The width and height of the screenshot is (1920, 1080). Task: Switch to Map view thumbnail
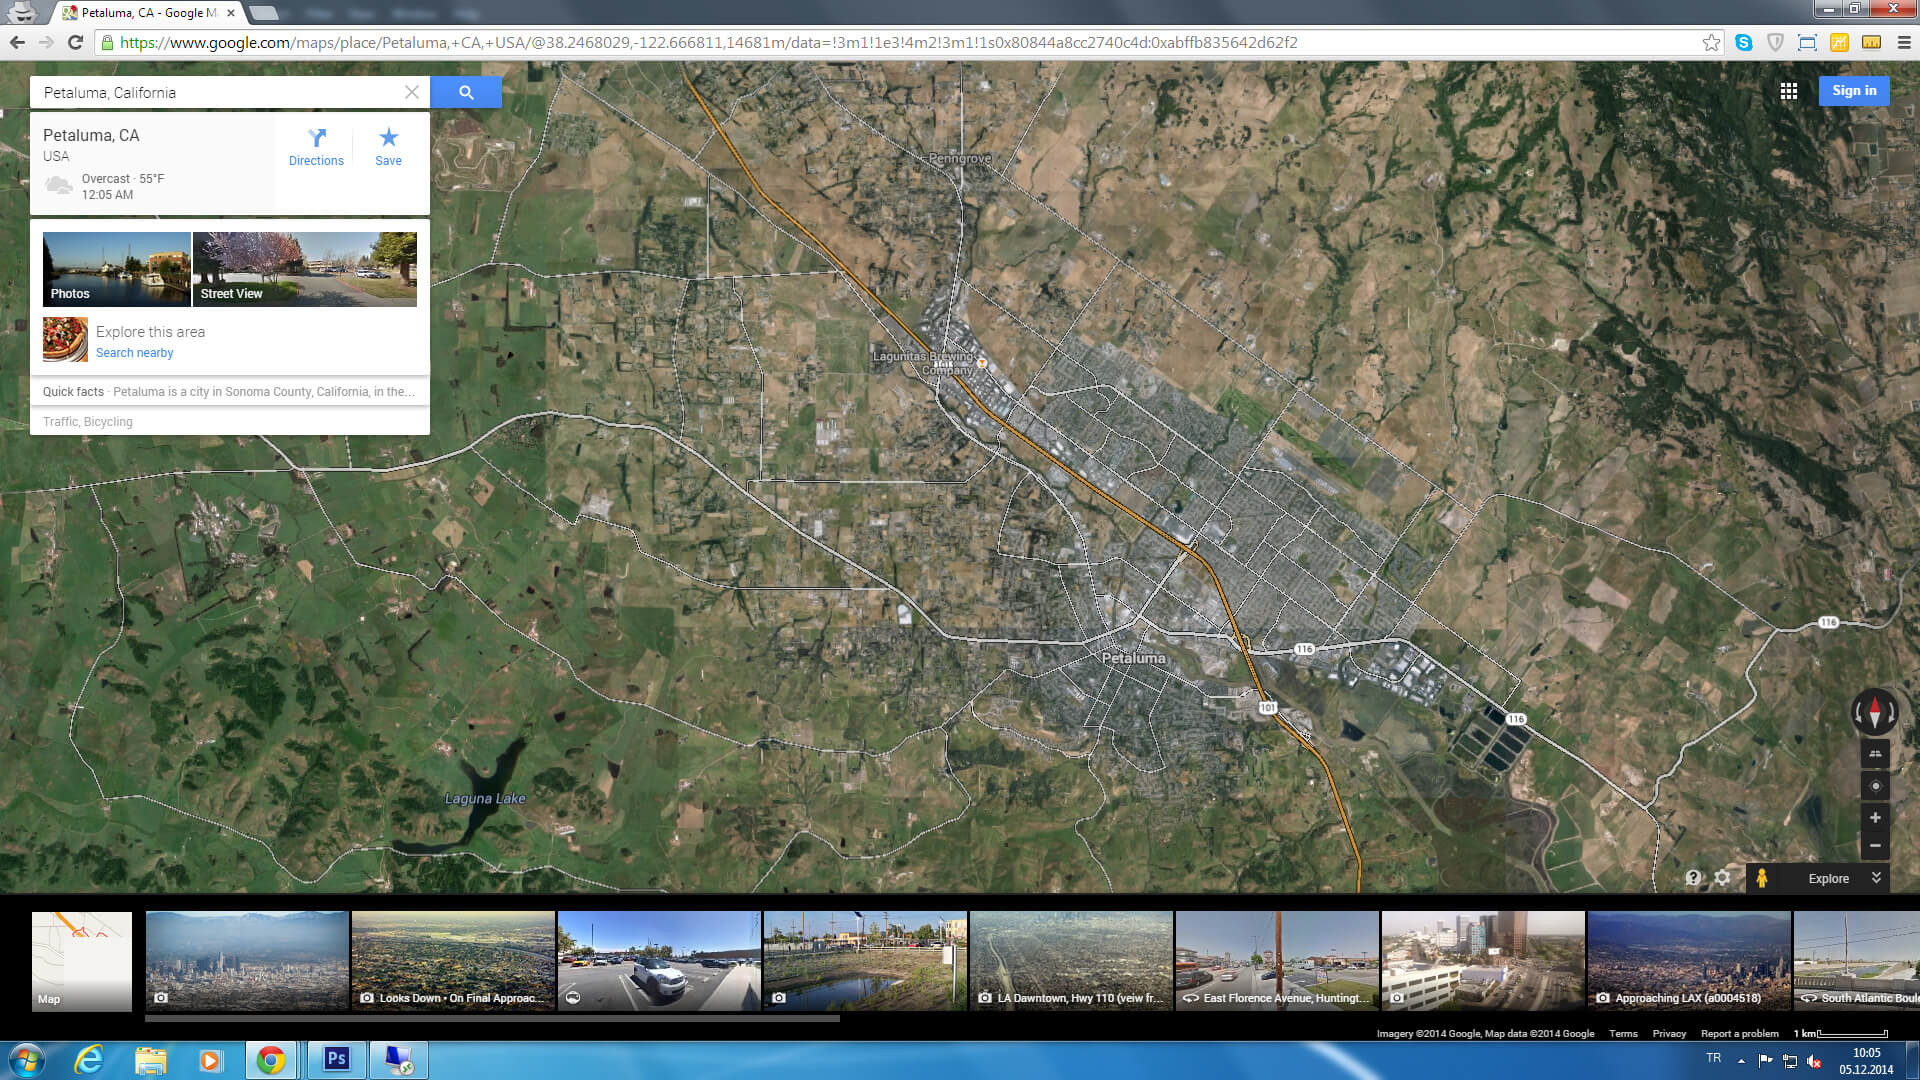[82, 961]
